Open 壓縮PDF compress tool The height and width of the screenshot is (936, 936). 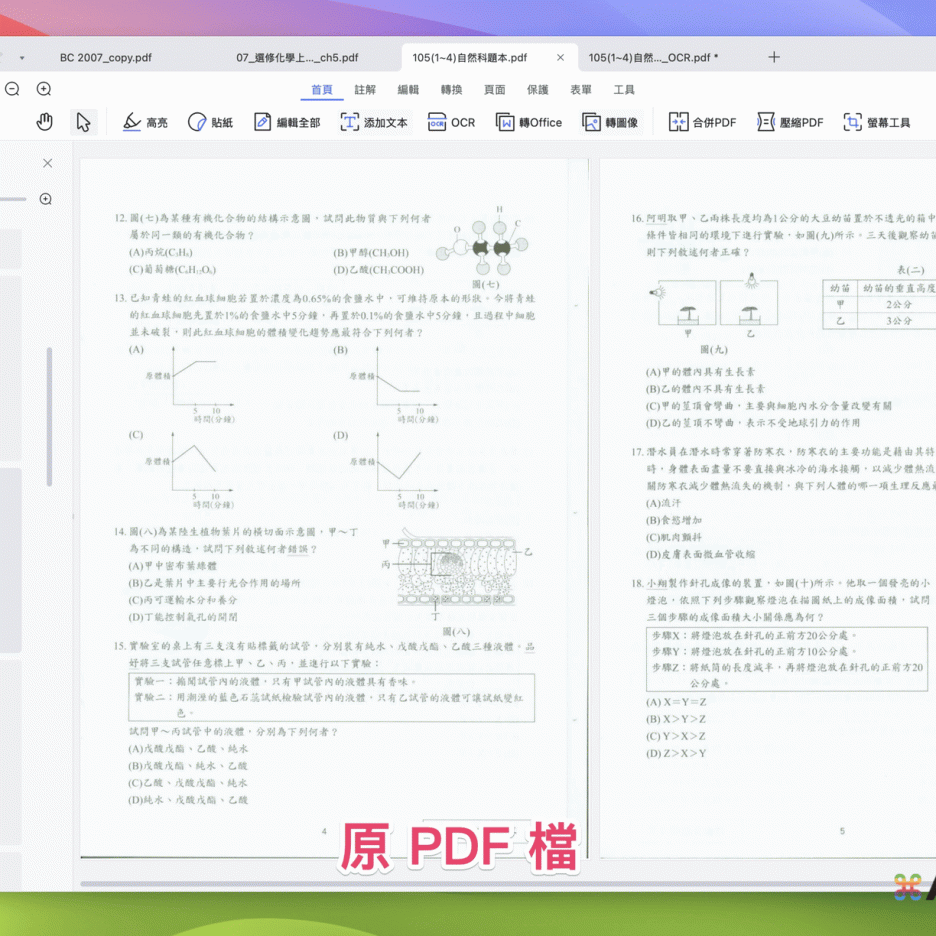(x=790, y=122)
